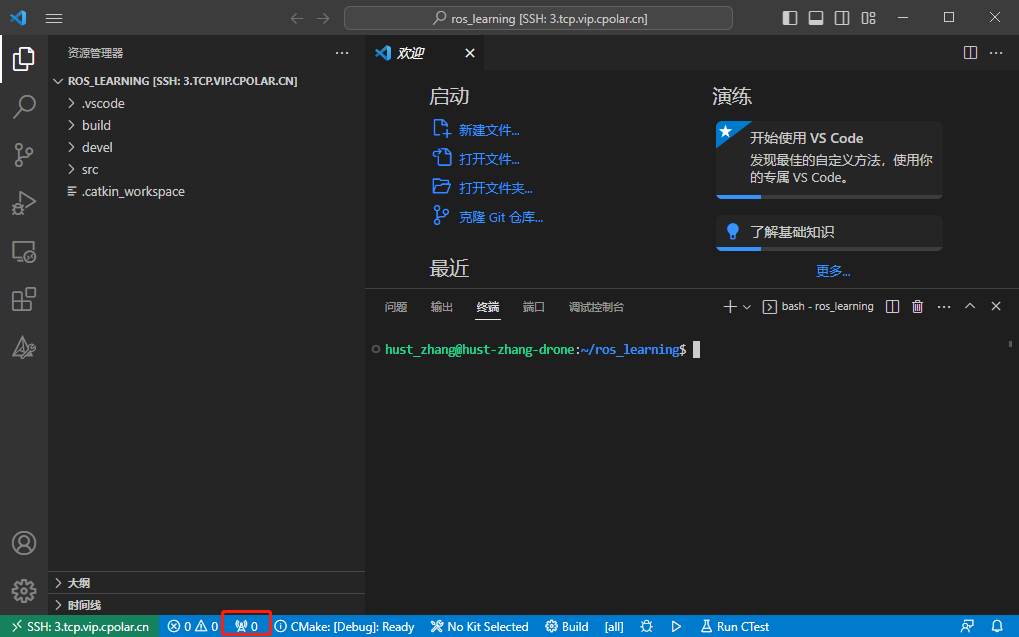Expand the src folder

90,169
